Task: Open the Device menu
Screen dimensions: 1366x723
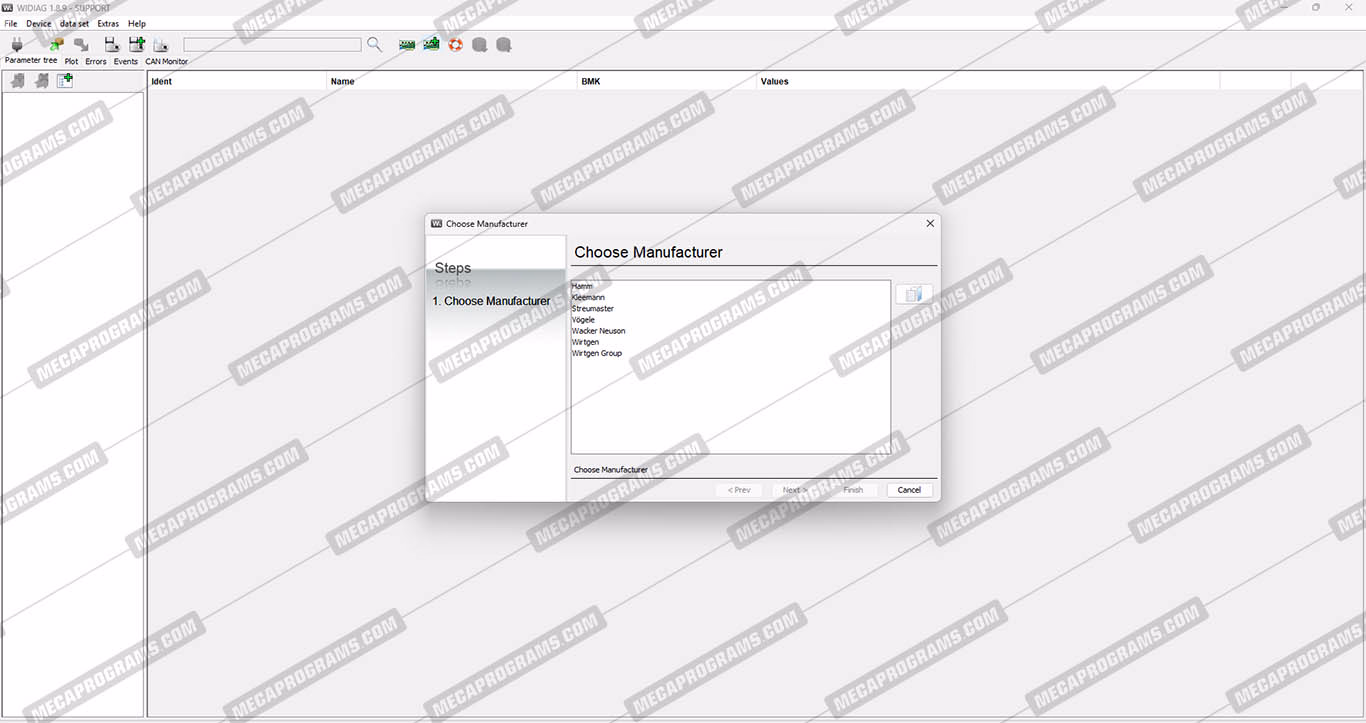Action: click(39, 23)
